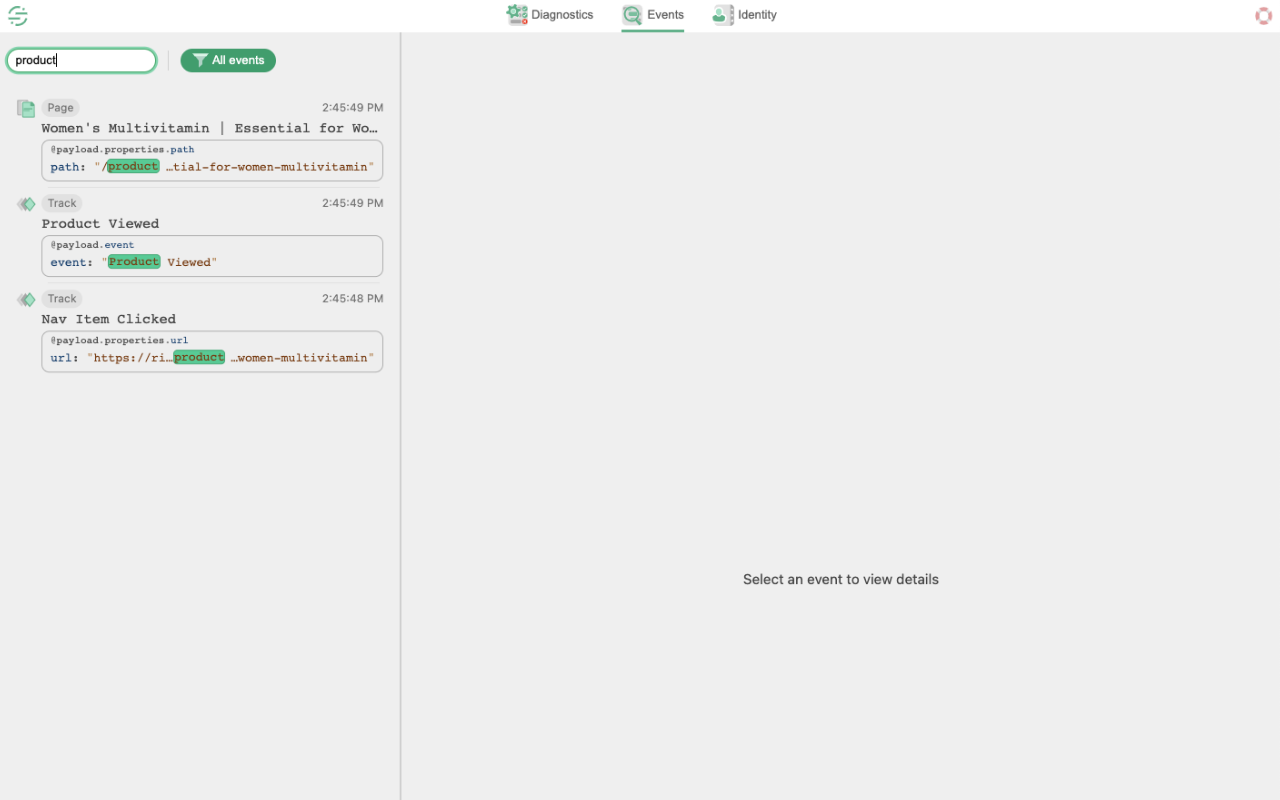Click the funnel icon inside All events button
Image resolution: width=1280 pixels, height=800 pixels.
coord(198,60)
